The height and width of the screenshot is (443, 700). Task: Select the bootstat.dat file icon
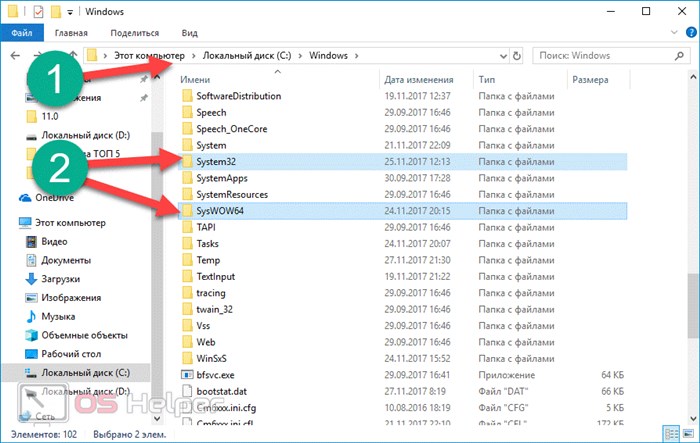(188, 391)
